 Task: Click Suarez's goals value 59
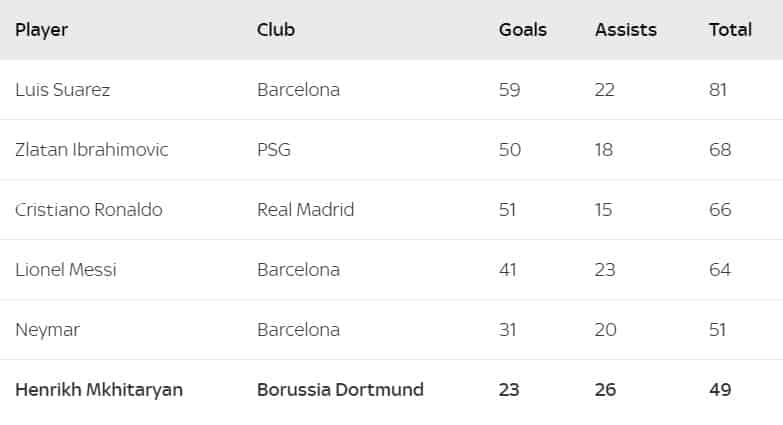pos(510,90)
